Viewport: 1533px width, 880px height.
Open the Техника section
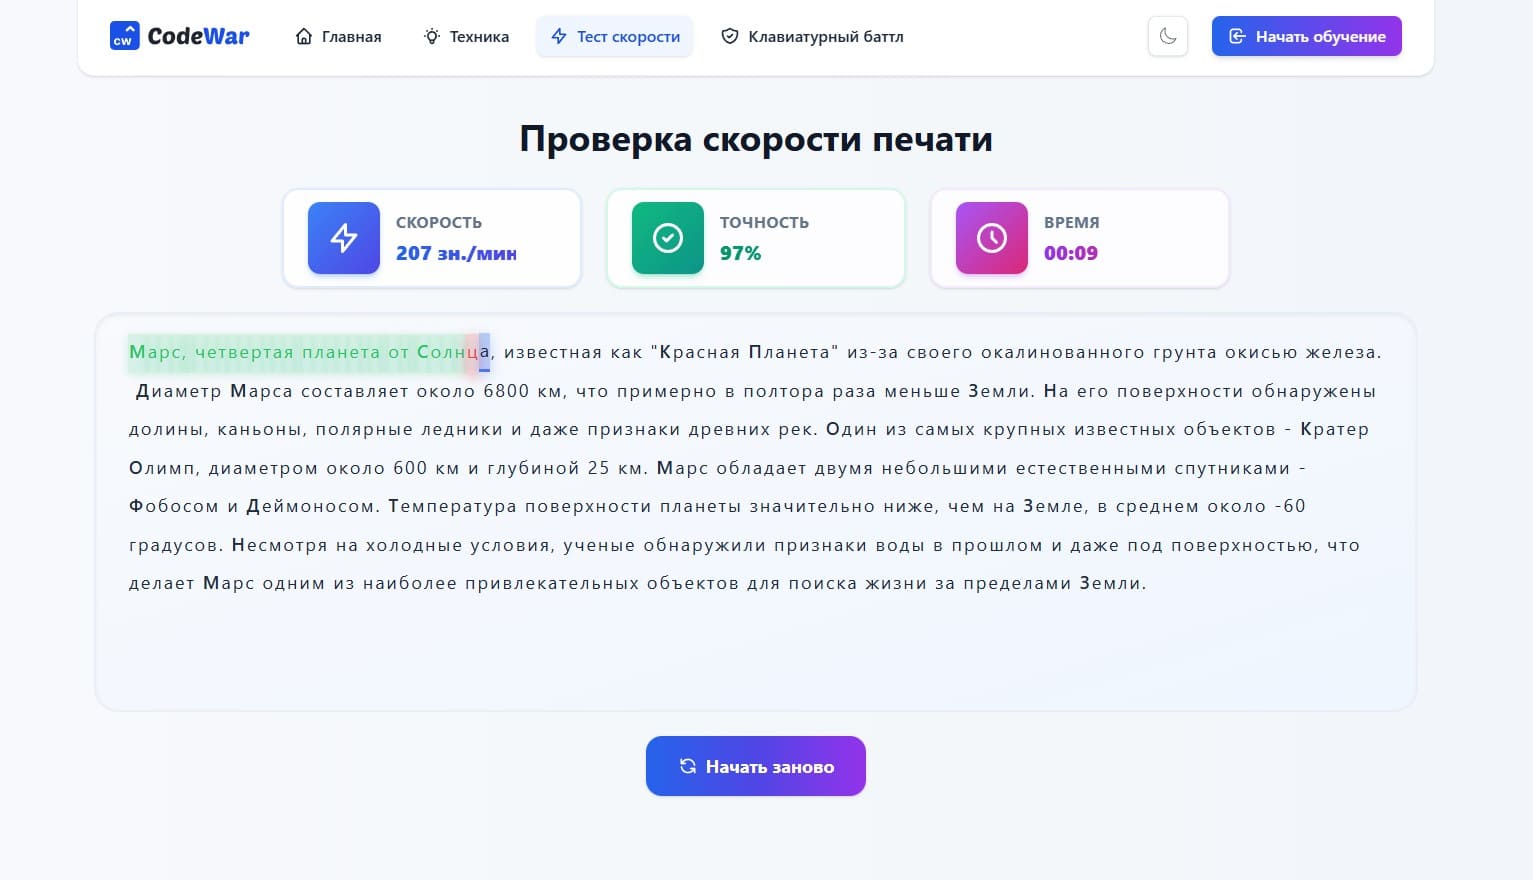coord(478,36)
